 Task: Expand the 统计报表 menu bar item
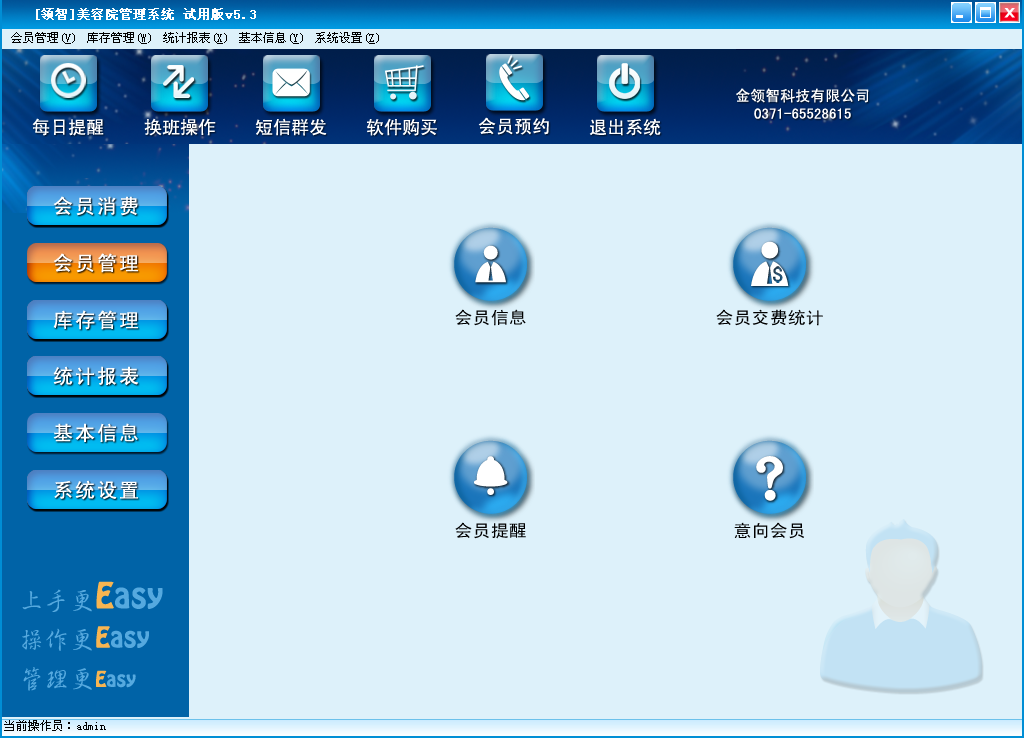[194, 38]
